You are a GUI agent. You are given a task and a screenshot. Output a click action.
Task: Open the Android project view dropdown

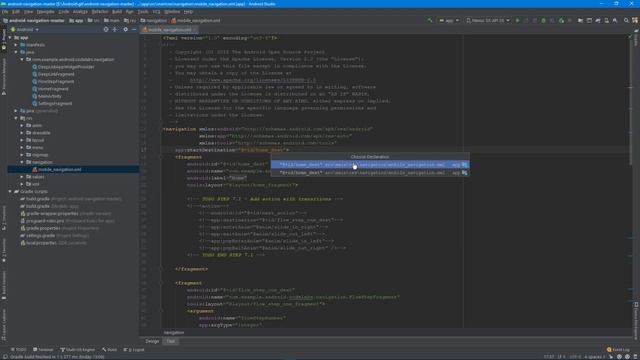click(x=24, y=29)
